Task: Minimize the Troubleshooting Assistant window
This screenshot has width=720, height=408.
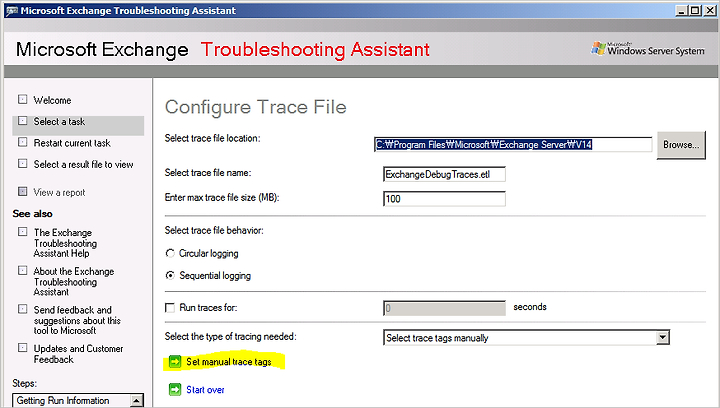Action: click(x=682, y=10)
